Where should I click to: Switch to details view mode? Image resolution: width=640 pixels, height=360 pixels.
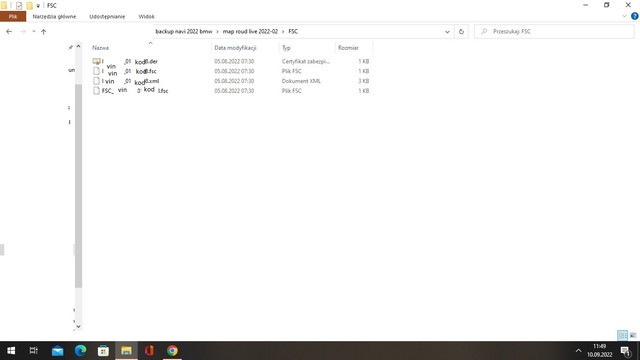(622, 335)
